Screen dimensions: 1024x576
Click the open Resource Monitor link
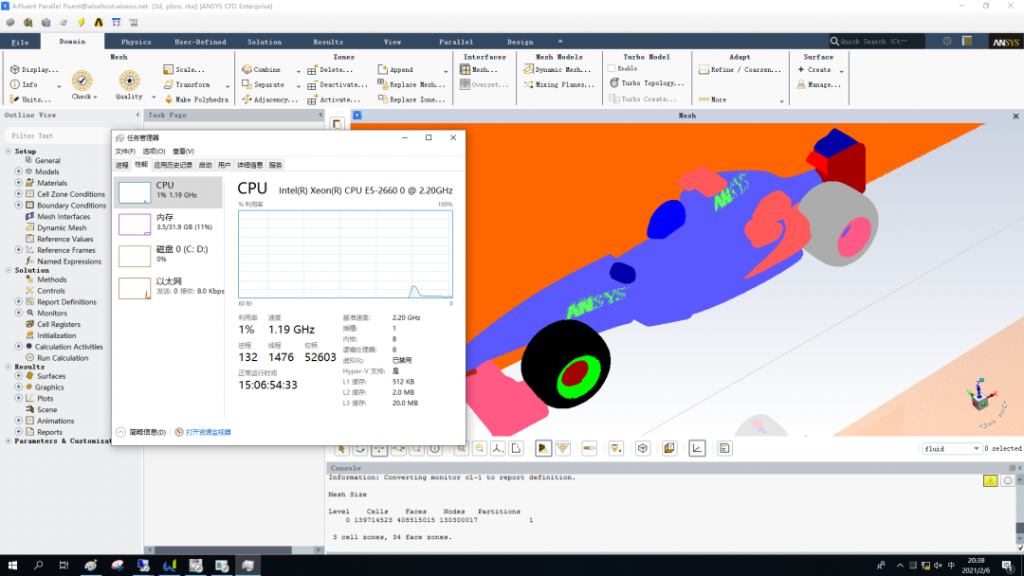[x=207, y=432]
